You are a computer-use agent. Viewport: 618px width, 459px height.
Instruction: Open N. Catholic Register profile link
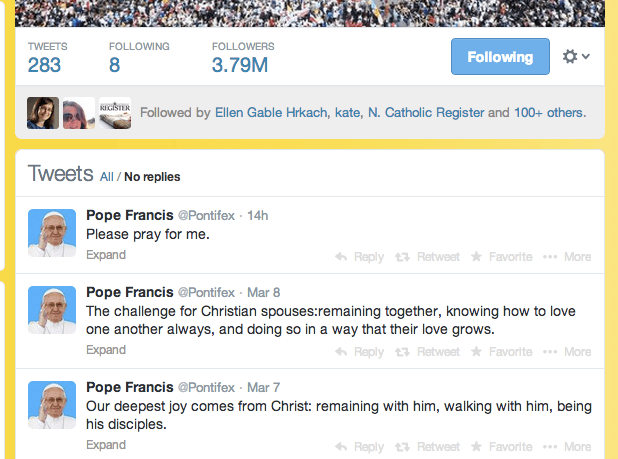coord(426,113)
